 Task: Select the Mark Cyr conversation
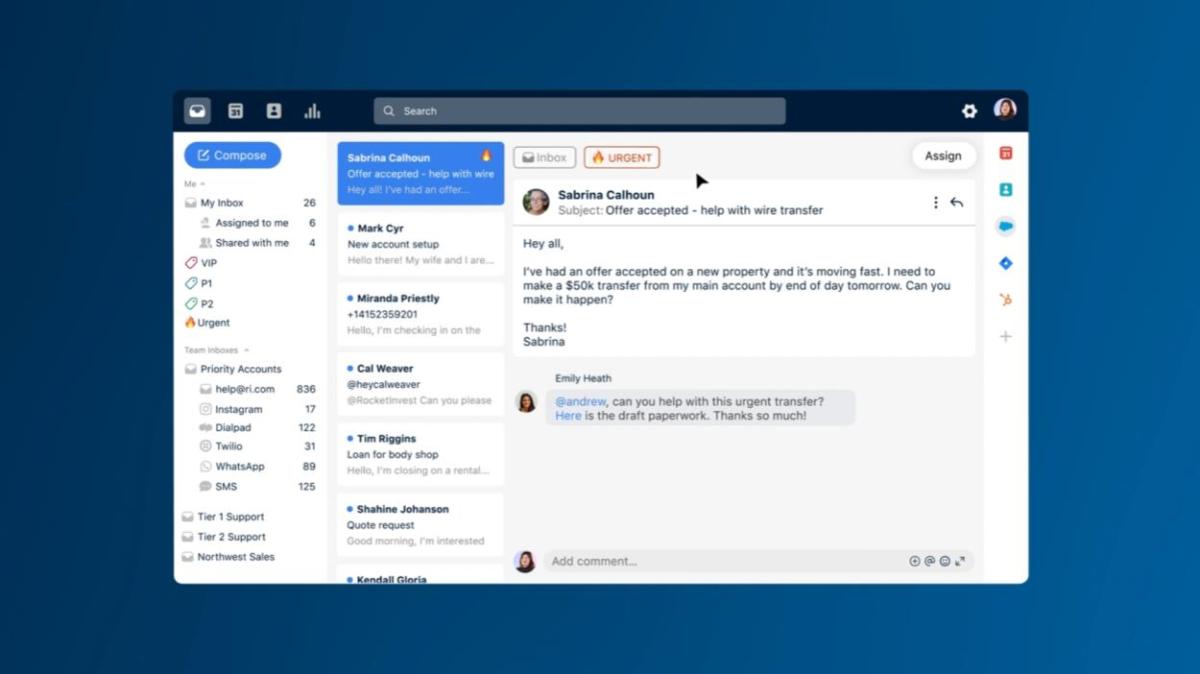pyautogui.click(x=420, y=244)
